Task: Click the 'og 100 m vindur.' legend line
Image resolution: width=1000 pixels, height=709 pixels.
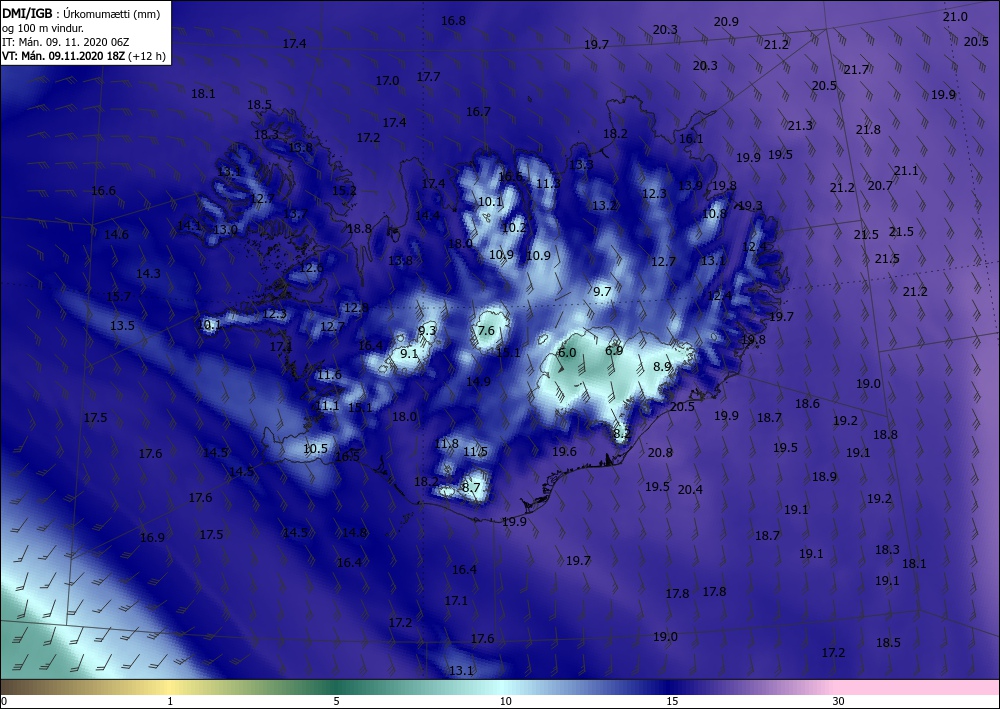Action: 43,28
